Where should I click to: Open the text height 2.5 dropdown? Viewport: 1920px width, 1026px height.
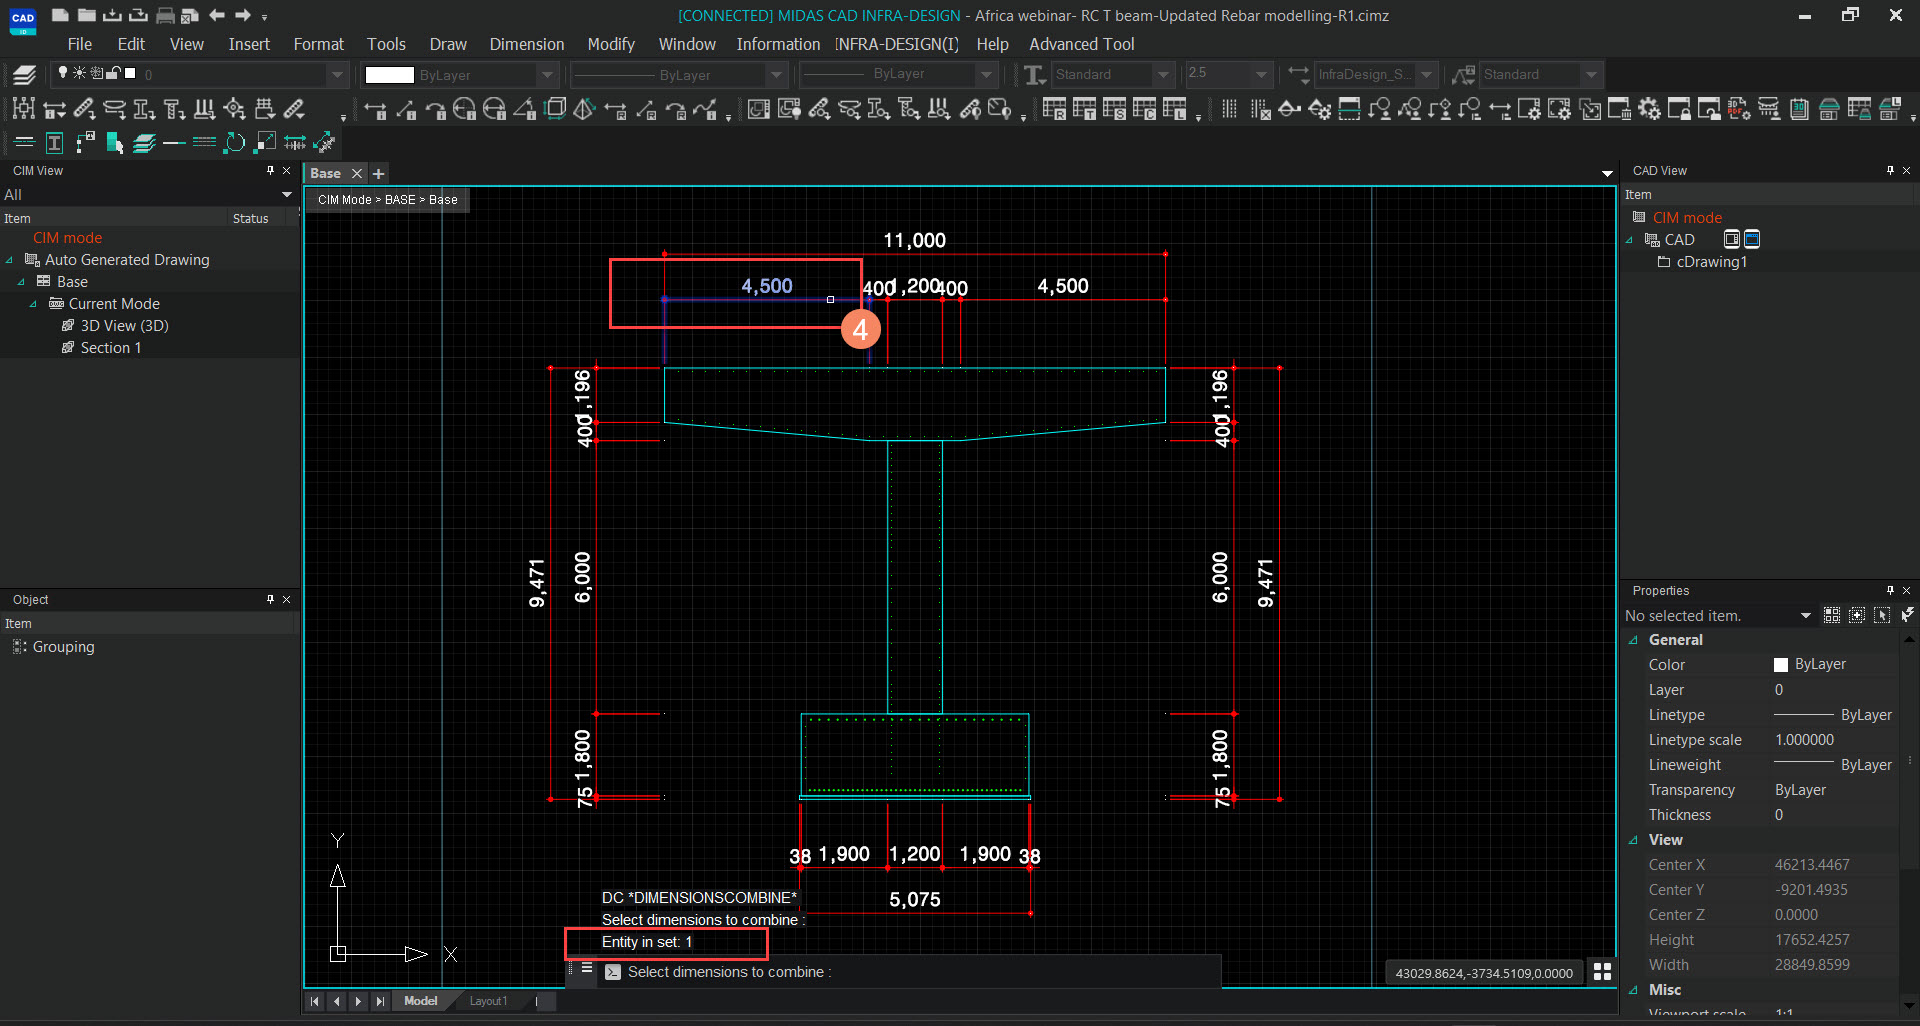[1261, 74]
